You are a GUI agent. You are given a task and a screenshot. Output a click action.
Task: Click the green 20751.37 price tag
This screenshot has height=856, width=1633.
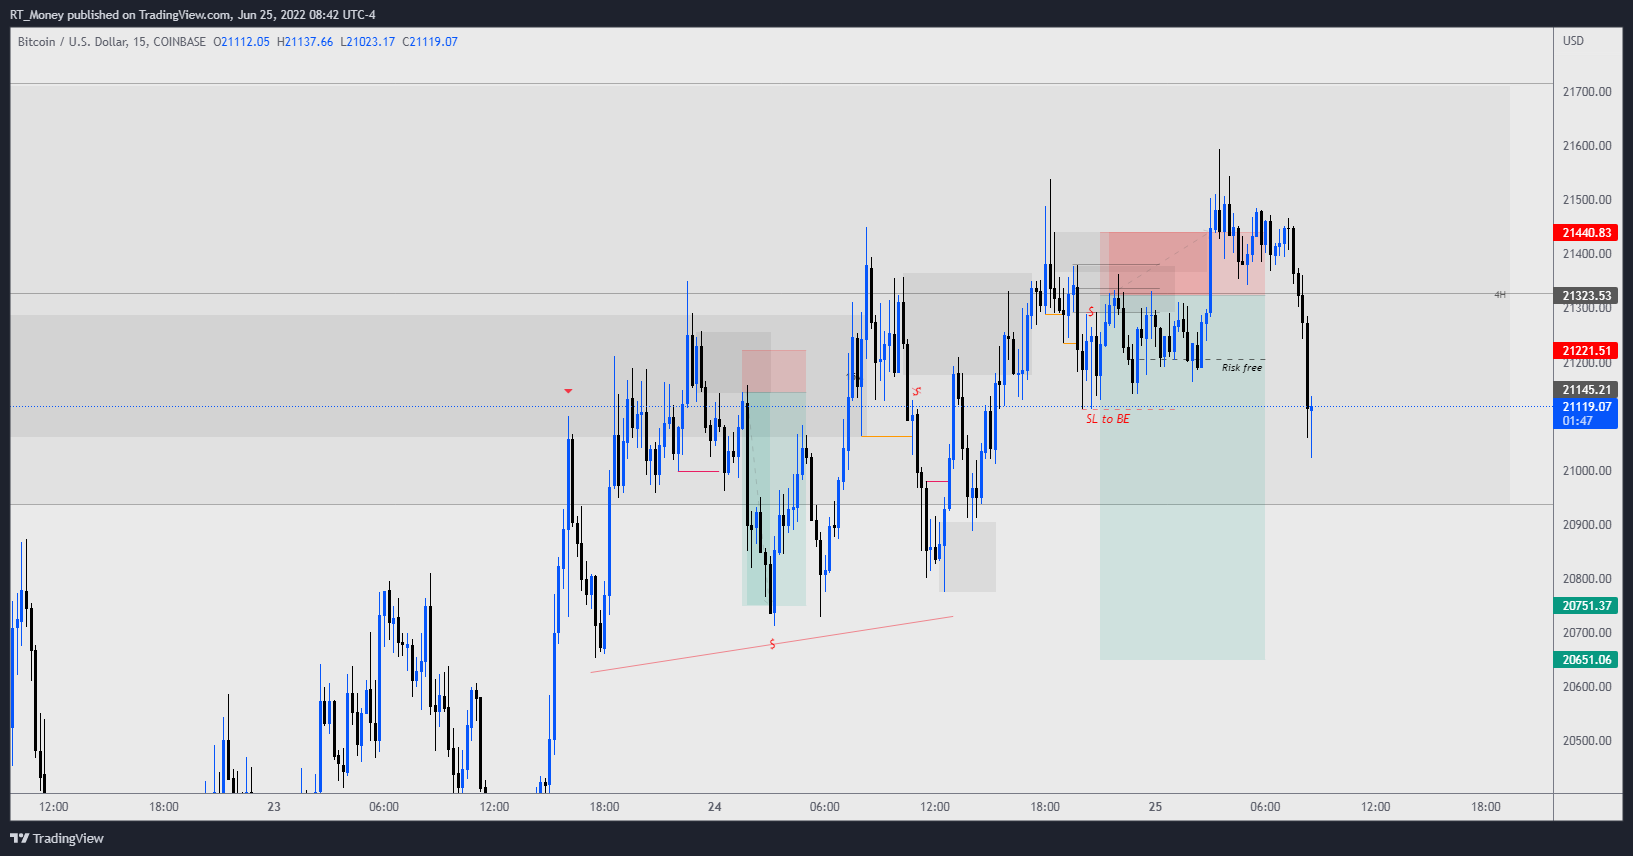point(1586,606)
